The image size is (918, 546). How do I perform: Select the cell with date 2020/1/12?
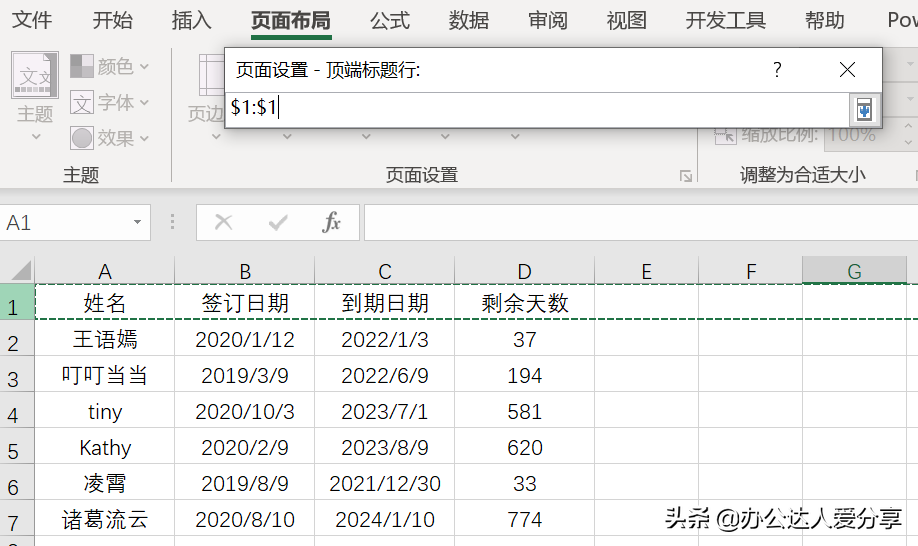pos(245,339)
